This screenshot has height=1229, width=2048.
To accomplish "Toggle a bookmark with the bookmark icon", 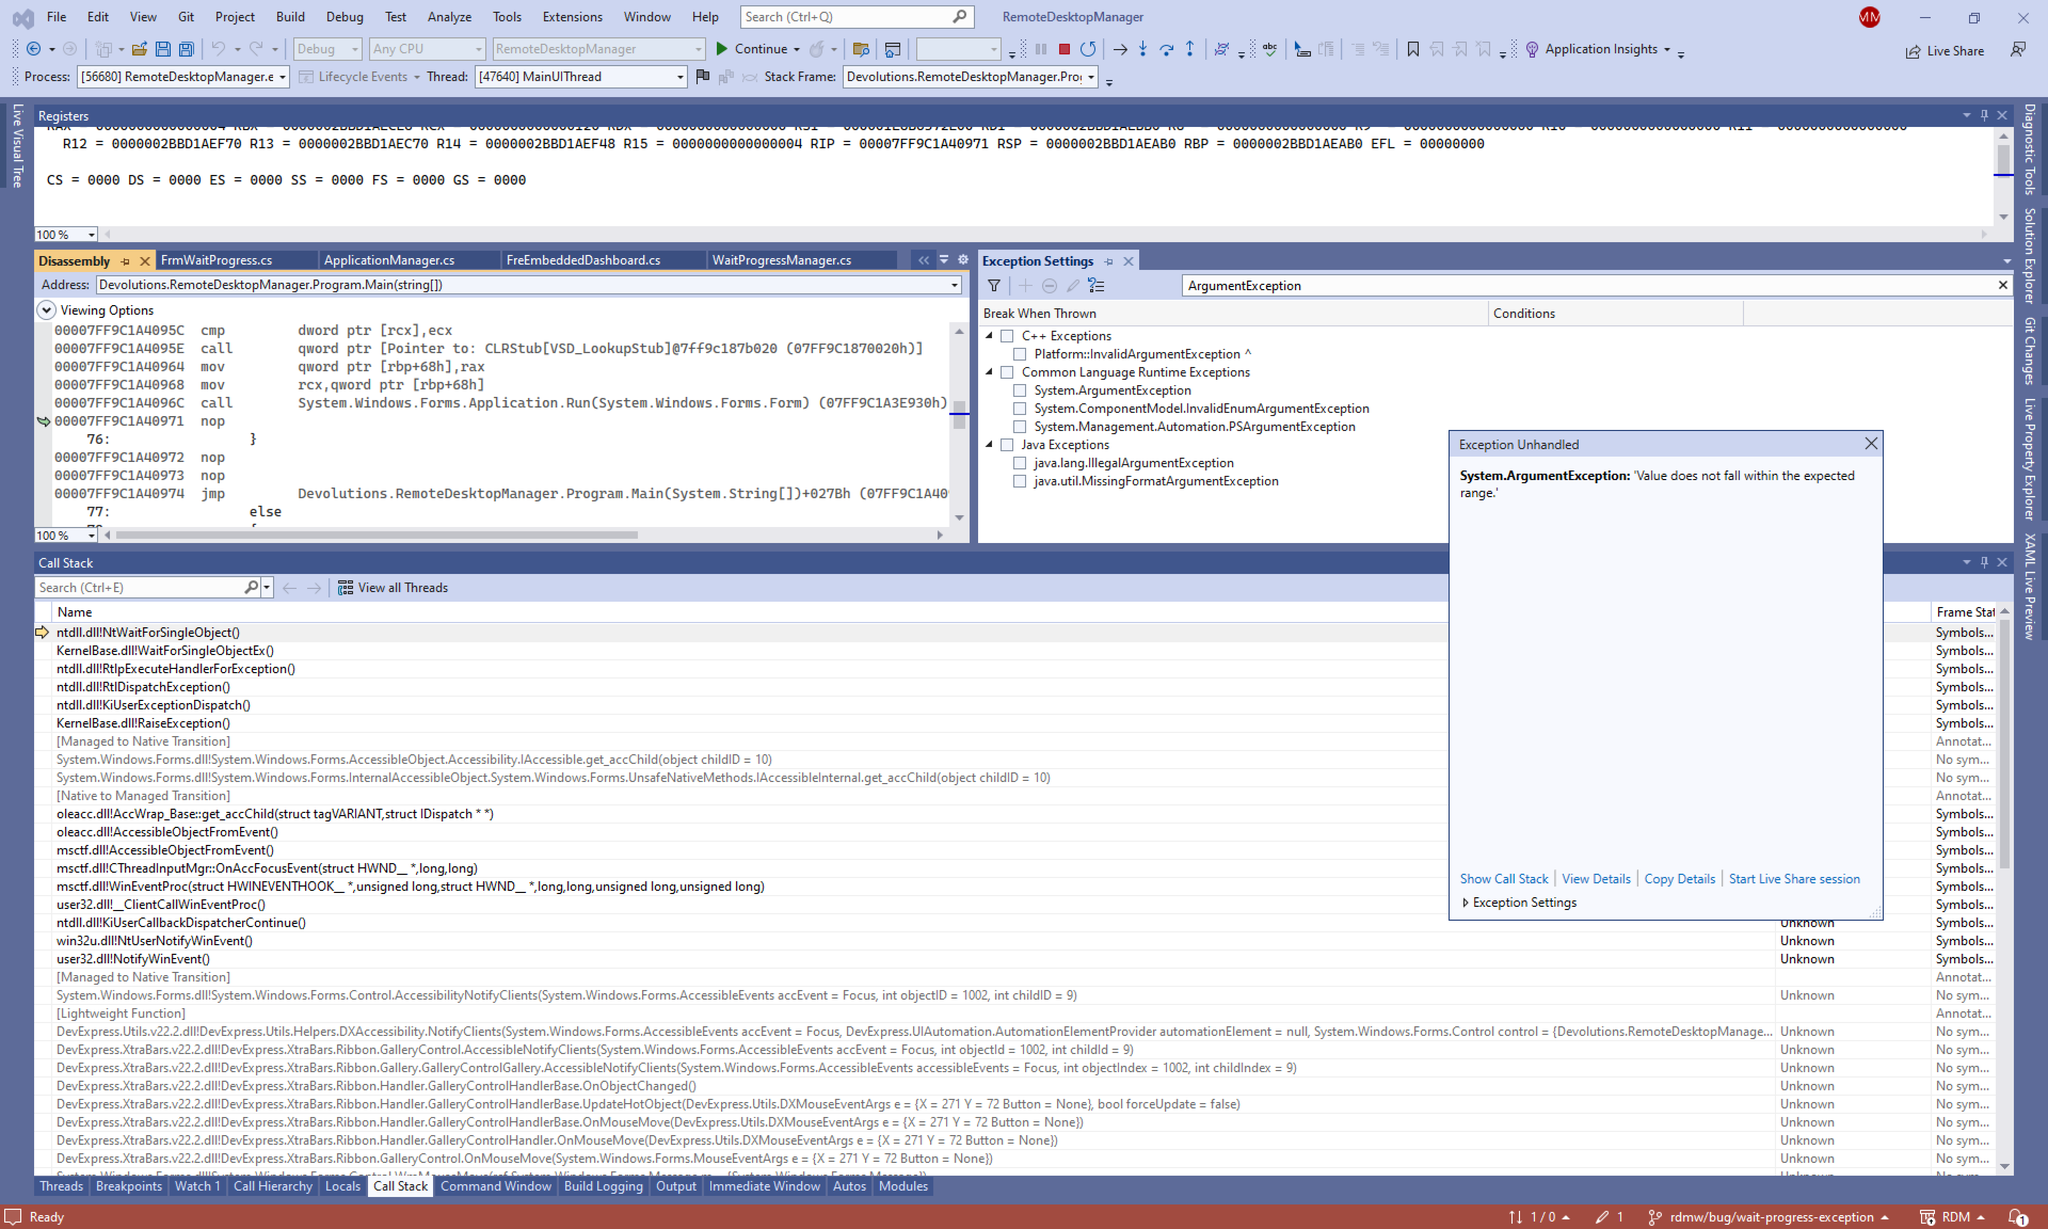I will [x=1413, y=49].
